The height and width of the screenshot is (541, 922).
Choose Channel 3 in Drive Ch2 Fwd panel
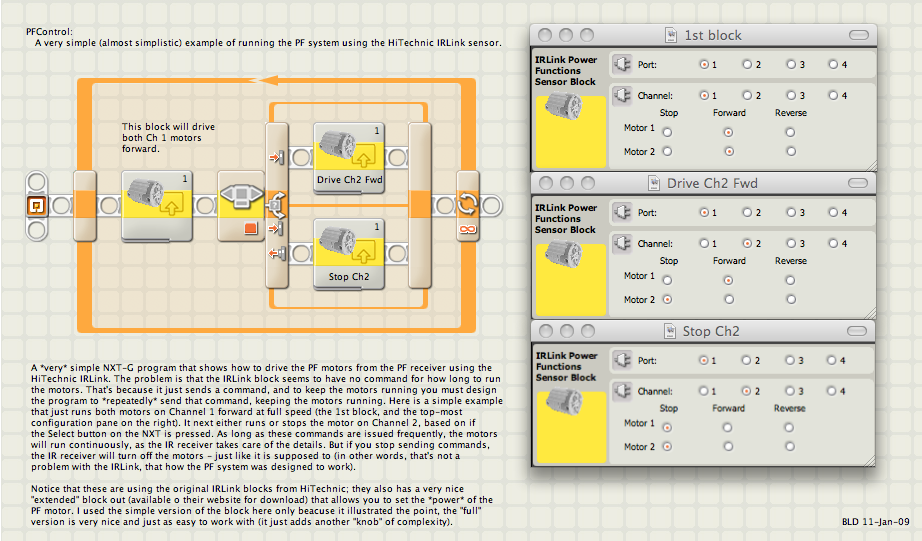coord(791,243)
